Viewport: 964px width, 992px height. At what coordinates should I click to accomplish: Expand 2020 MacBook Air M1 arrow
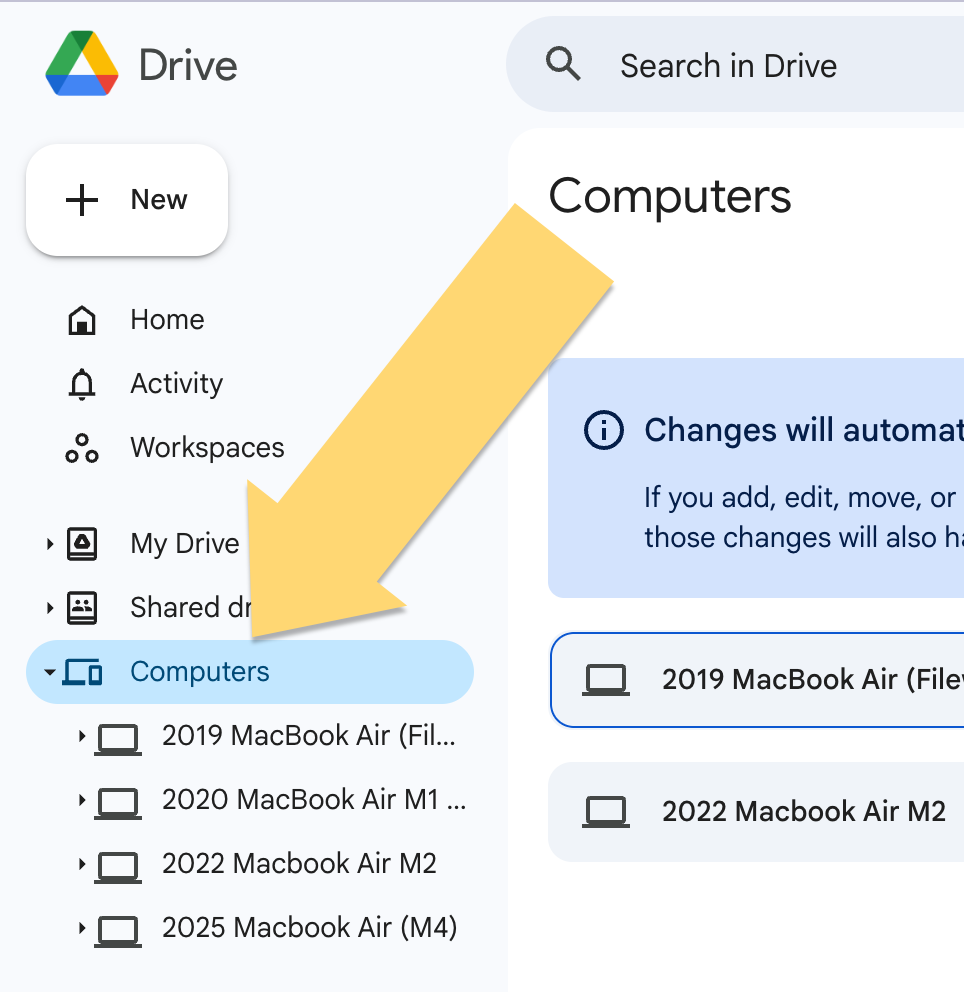coord(82,800)
